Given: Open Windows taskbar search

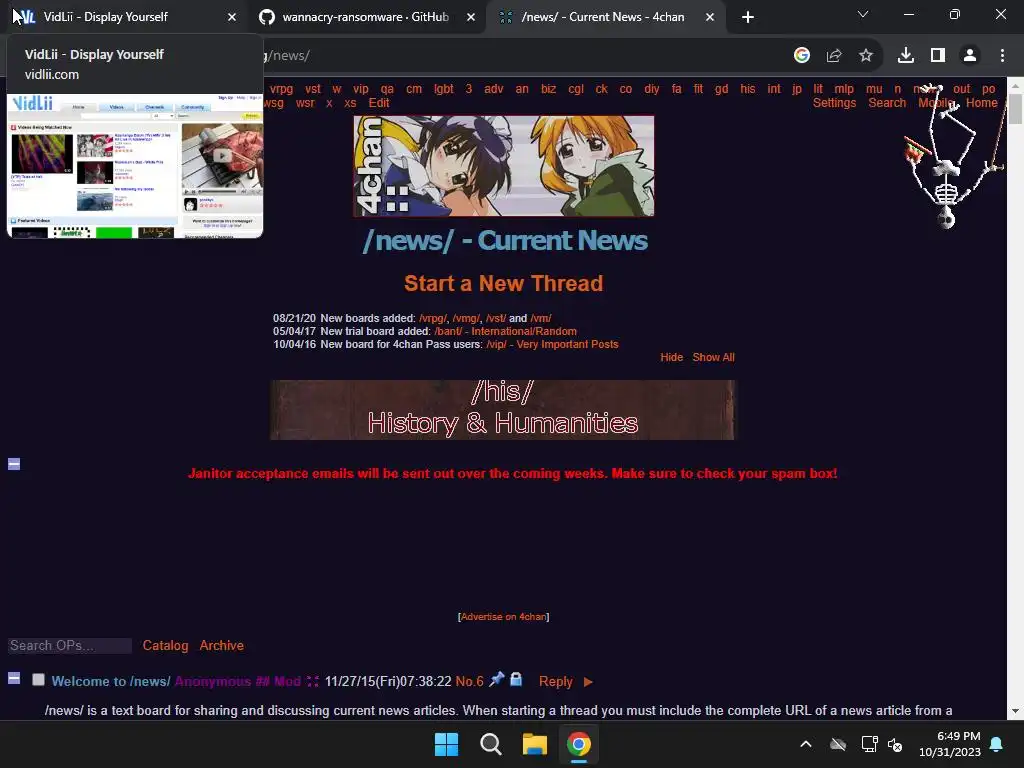Looking at the screenshot, I should point(490,744).
